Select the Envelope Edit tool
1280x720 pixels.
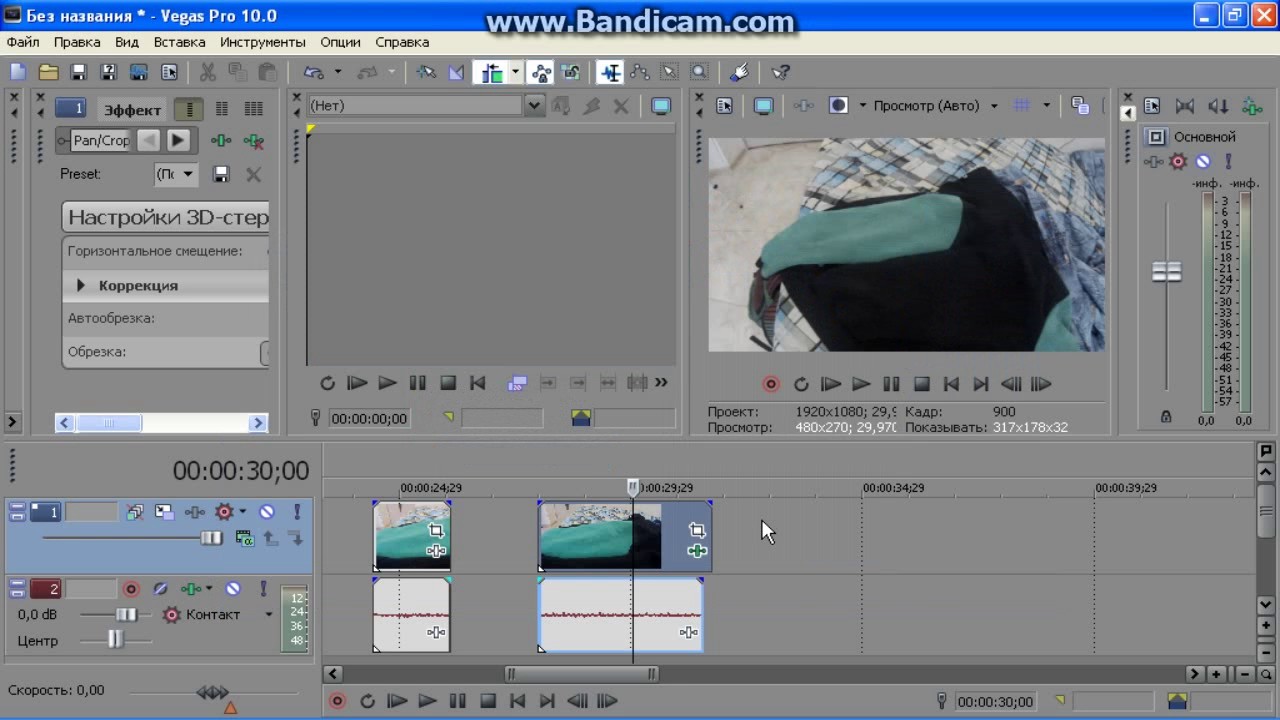click(x=640, y=72)
